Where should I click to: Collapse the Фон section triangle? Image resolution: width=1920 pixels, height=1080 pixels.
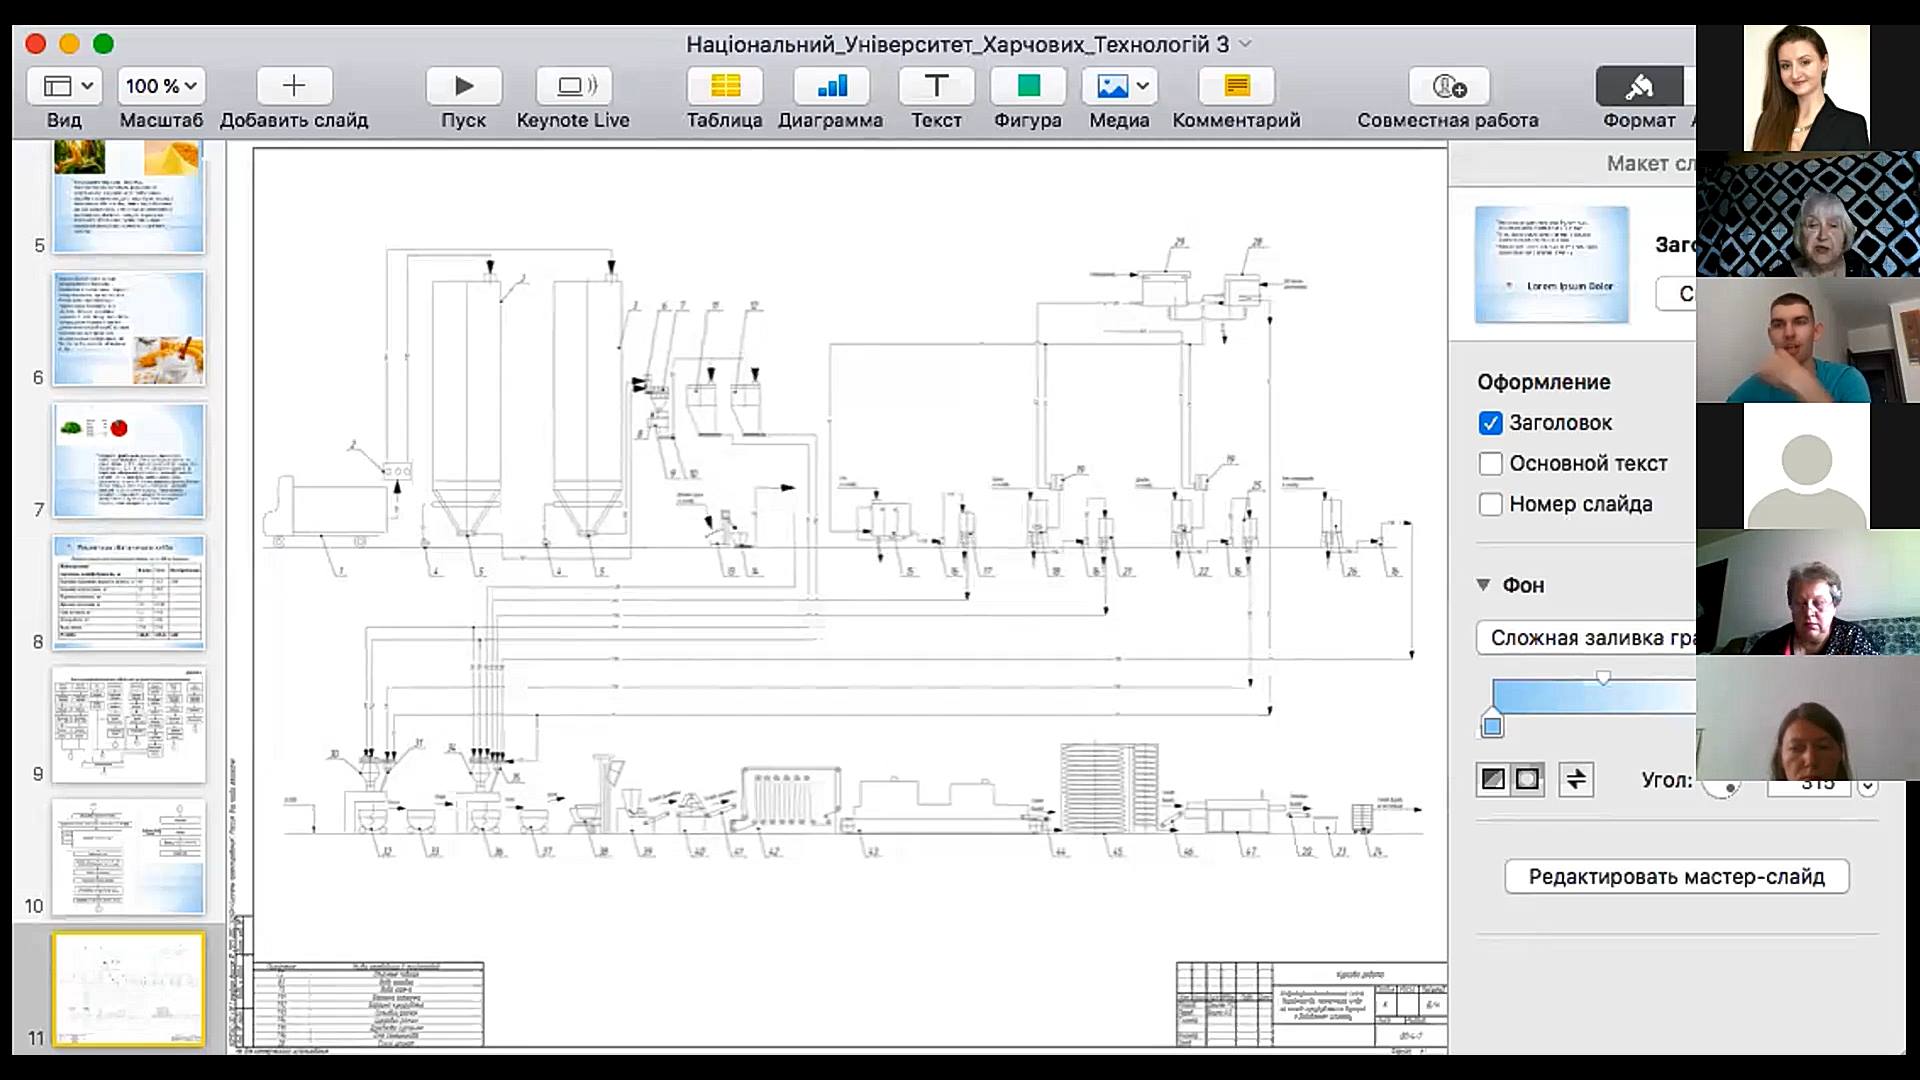1484,585
